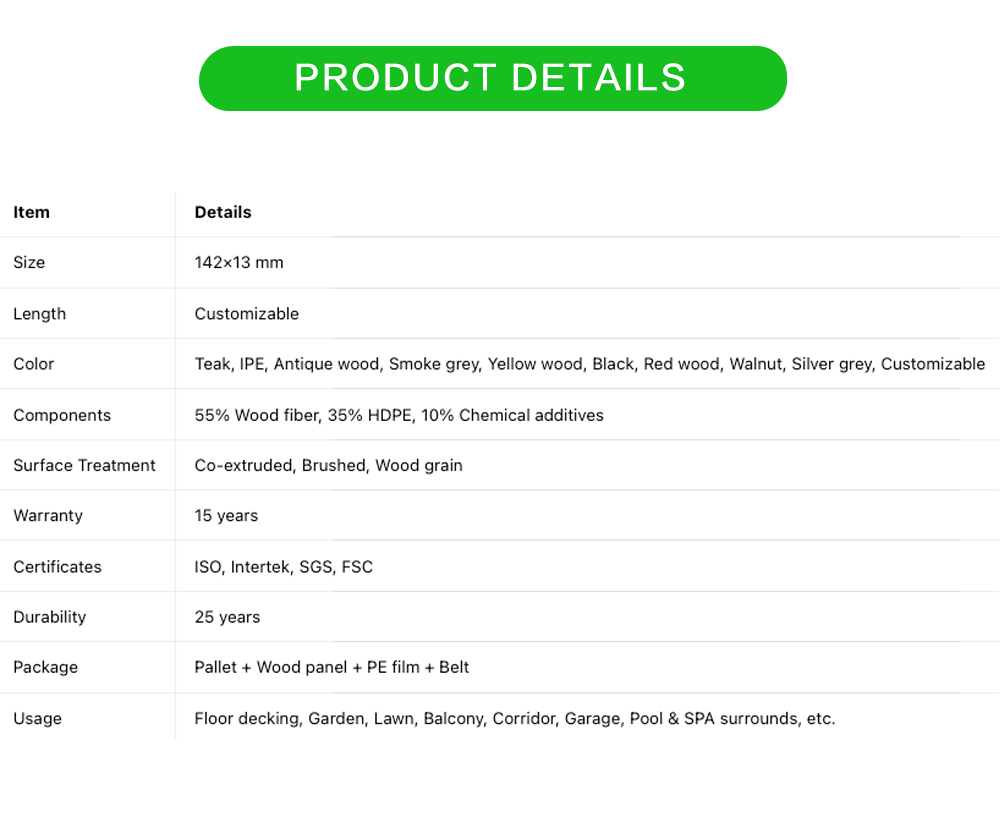Screen dimensions: 1000x816
Task: Click the 25 years durability value
Action: point(227,617)
